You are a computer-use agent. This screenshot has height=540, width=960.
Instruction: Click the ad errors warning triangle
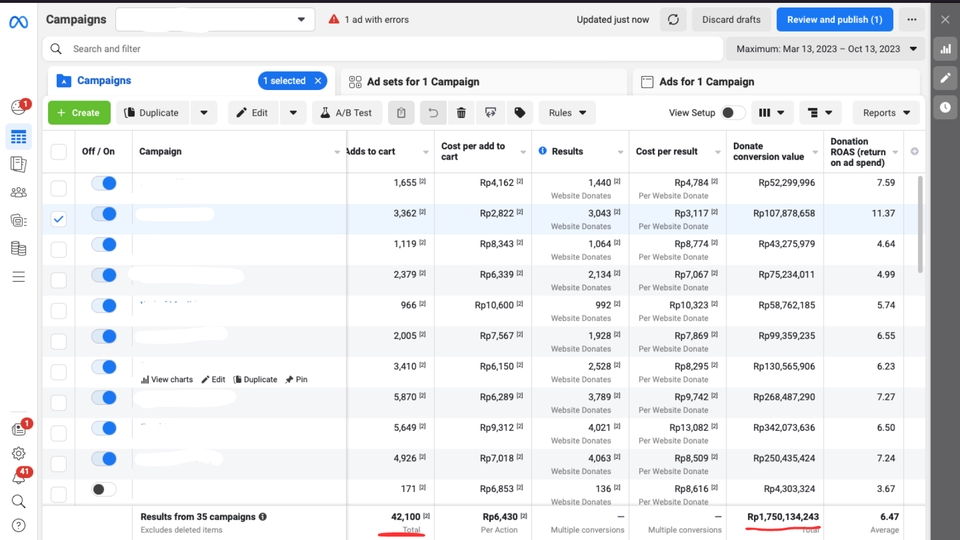pyautogui.click(x=334, y=20)
